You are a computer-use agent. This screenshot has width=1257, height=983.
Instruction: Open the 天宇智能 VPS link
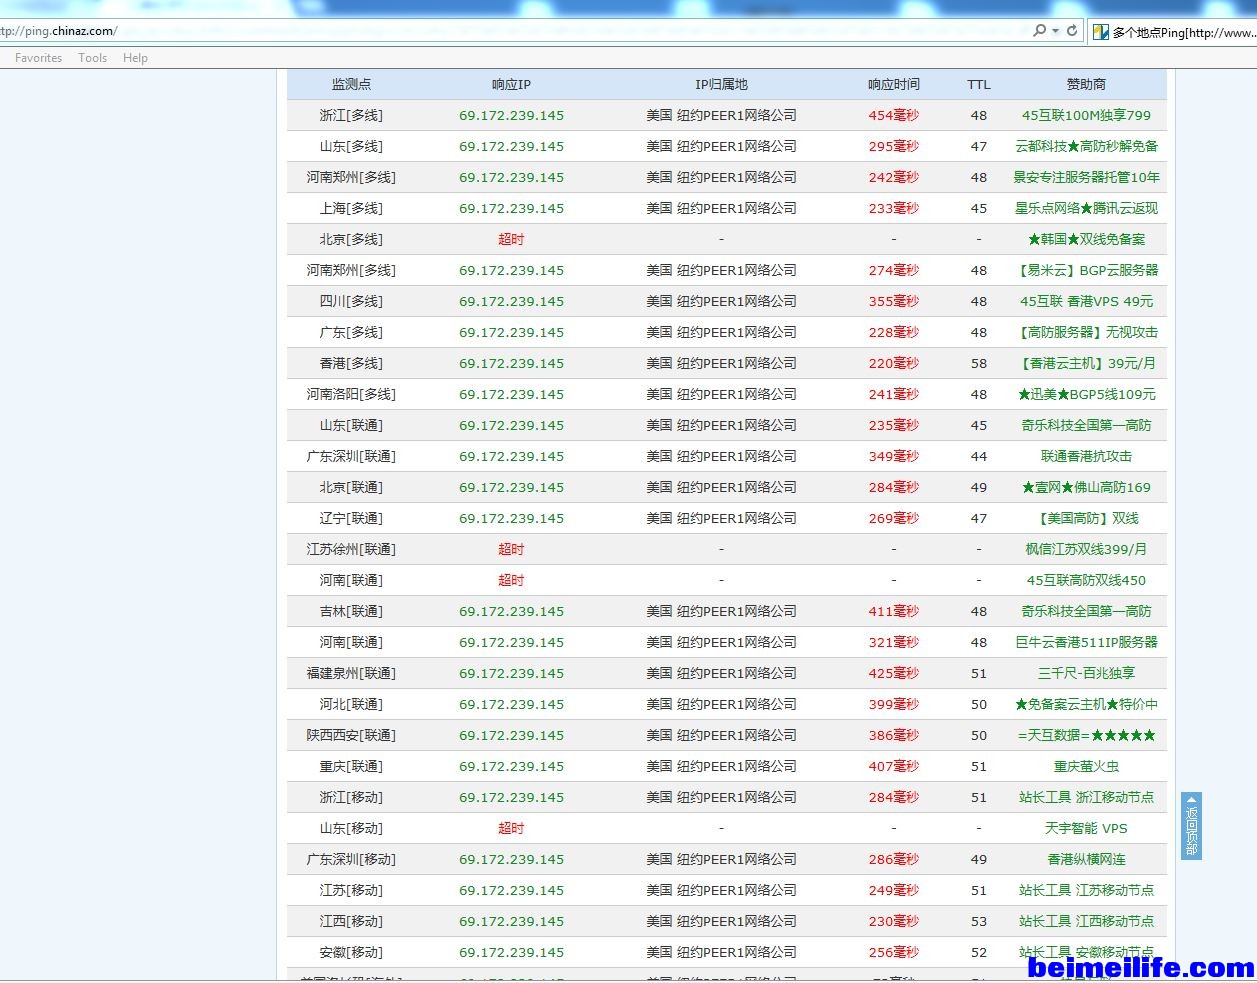click(1086, 828)
